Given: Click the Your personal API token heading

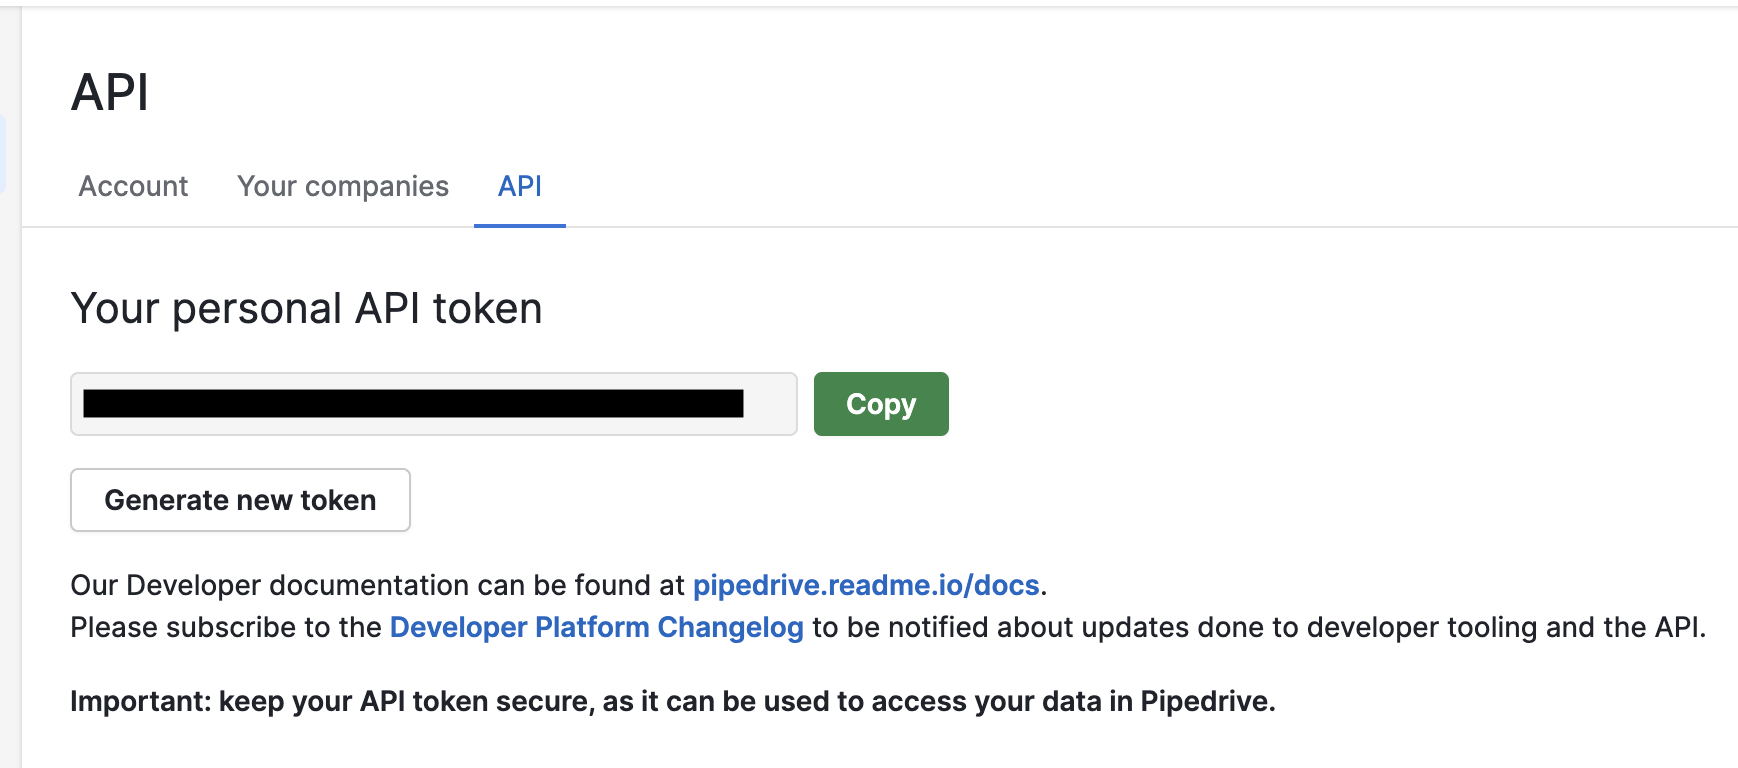Looking at the screenshot, I should click(x=306, y=308).
